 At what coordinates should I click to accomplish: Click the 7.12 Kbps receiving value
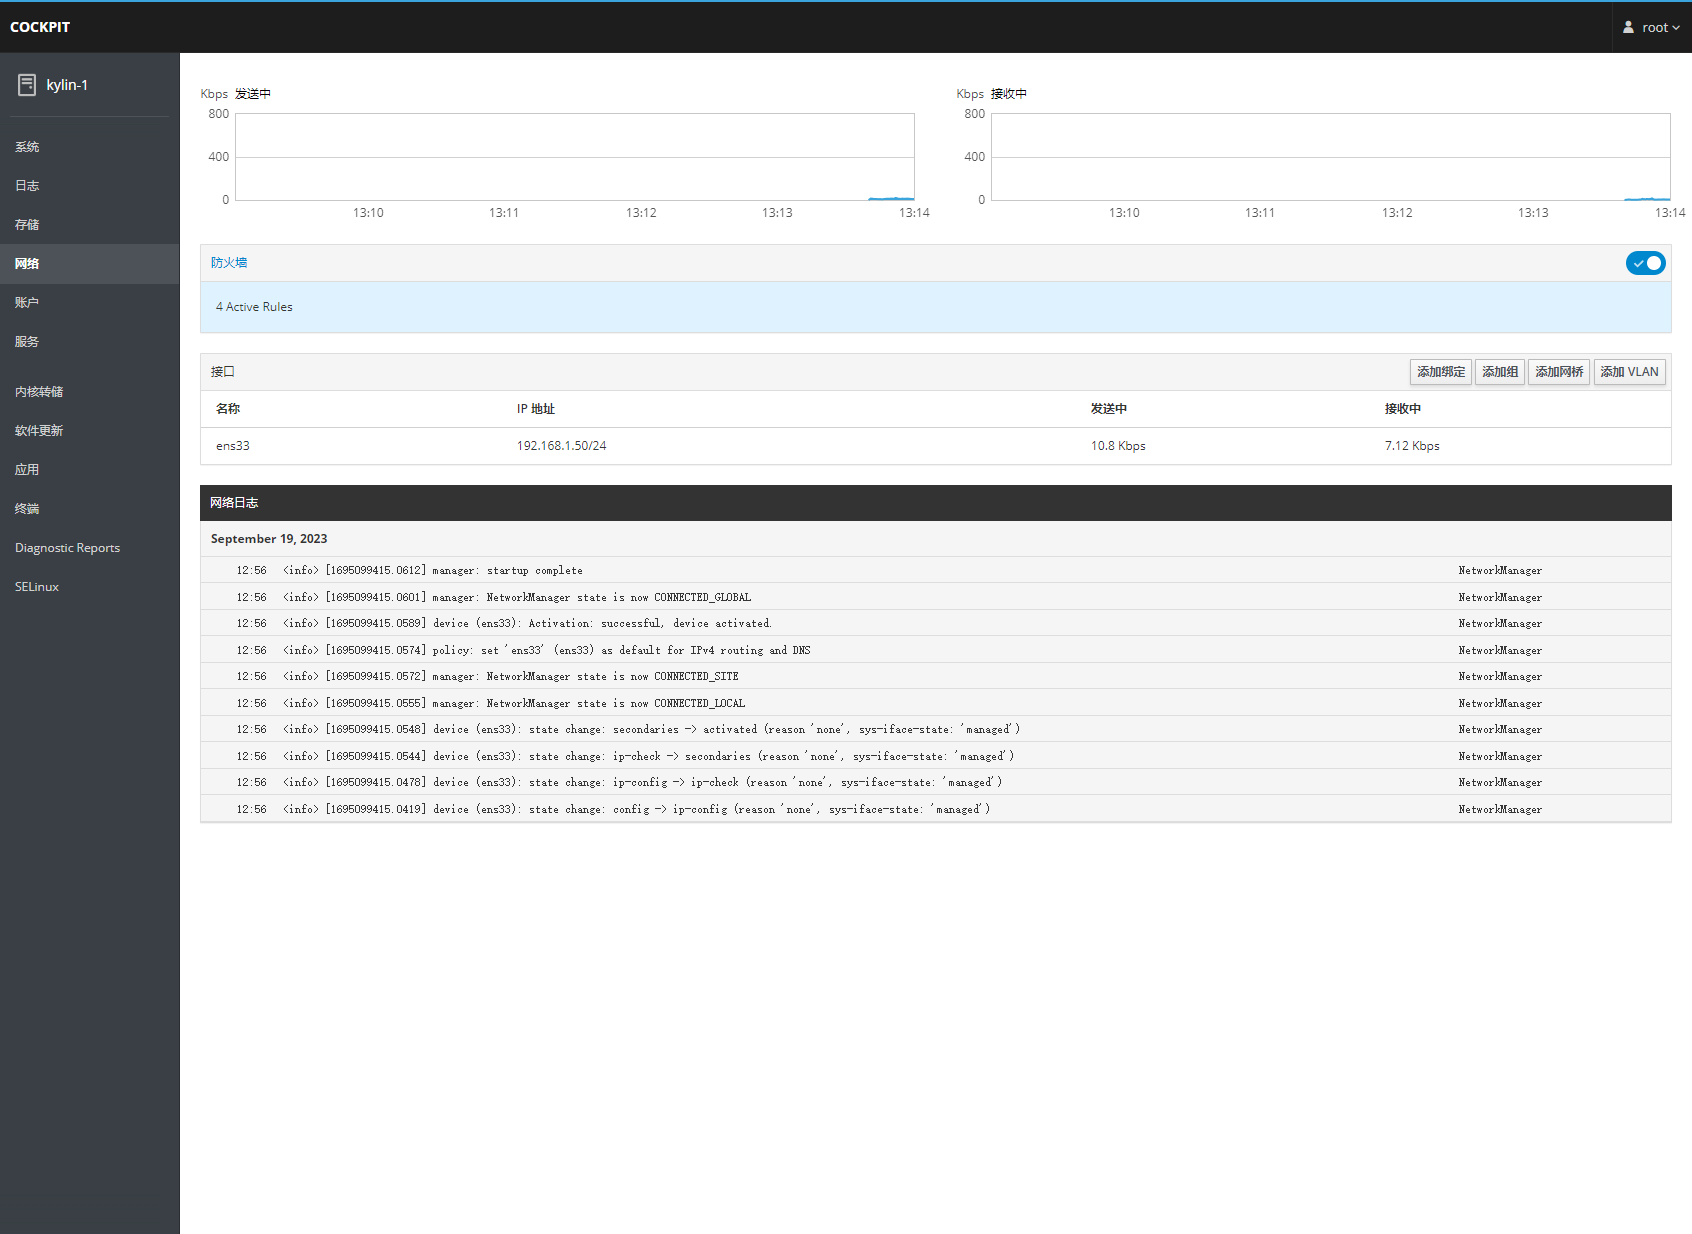(x=1412, y=446)
